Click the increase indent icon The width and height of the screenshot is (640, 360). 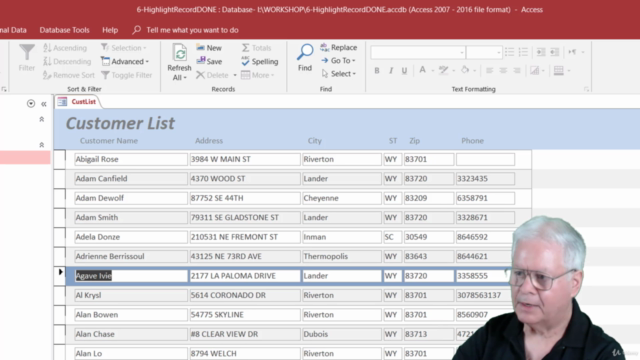pyautogui.click(x=541, y=52)
